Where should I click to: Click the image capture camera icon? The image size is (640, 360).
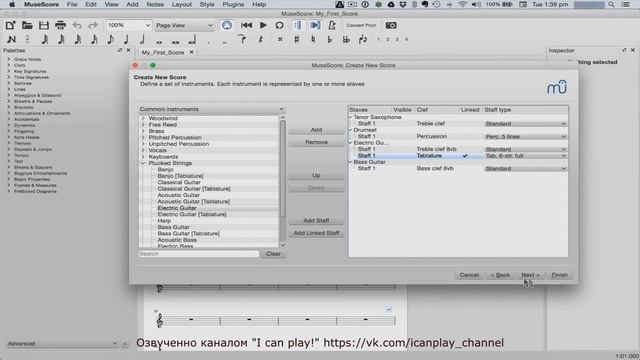point(391,25)
